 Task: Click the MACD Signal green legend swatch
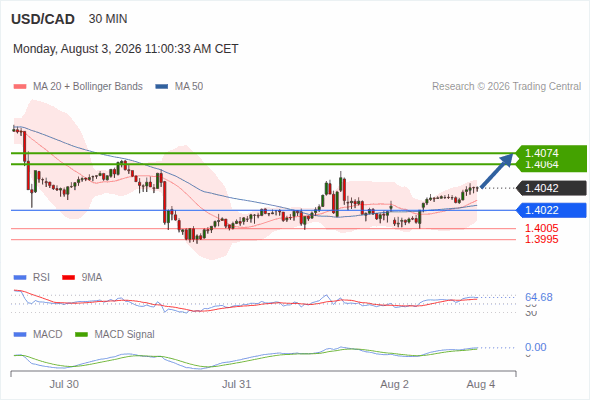pos(81,335)
